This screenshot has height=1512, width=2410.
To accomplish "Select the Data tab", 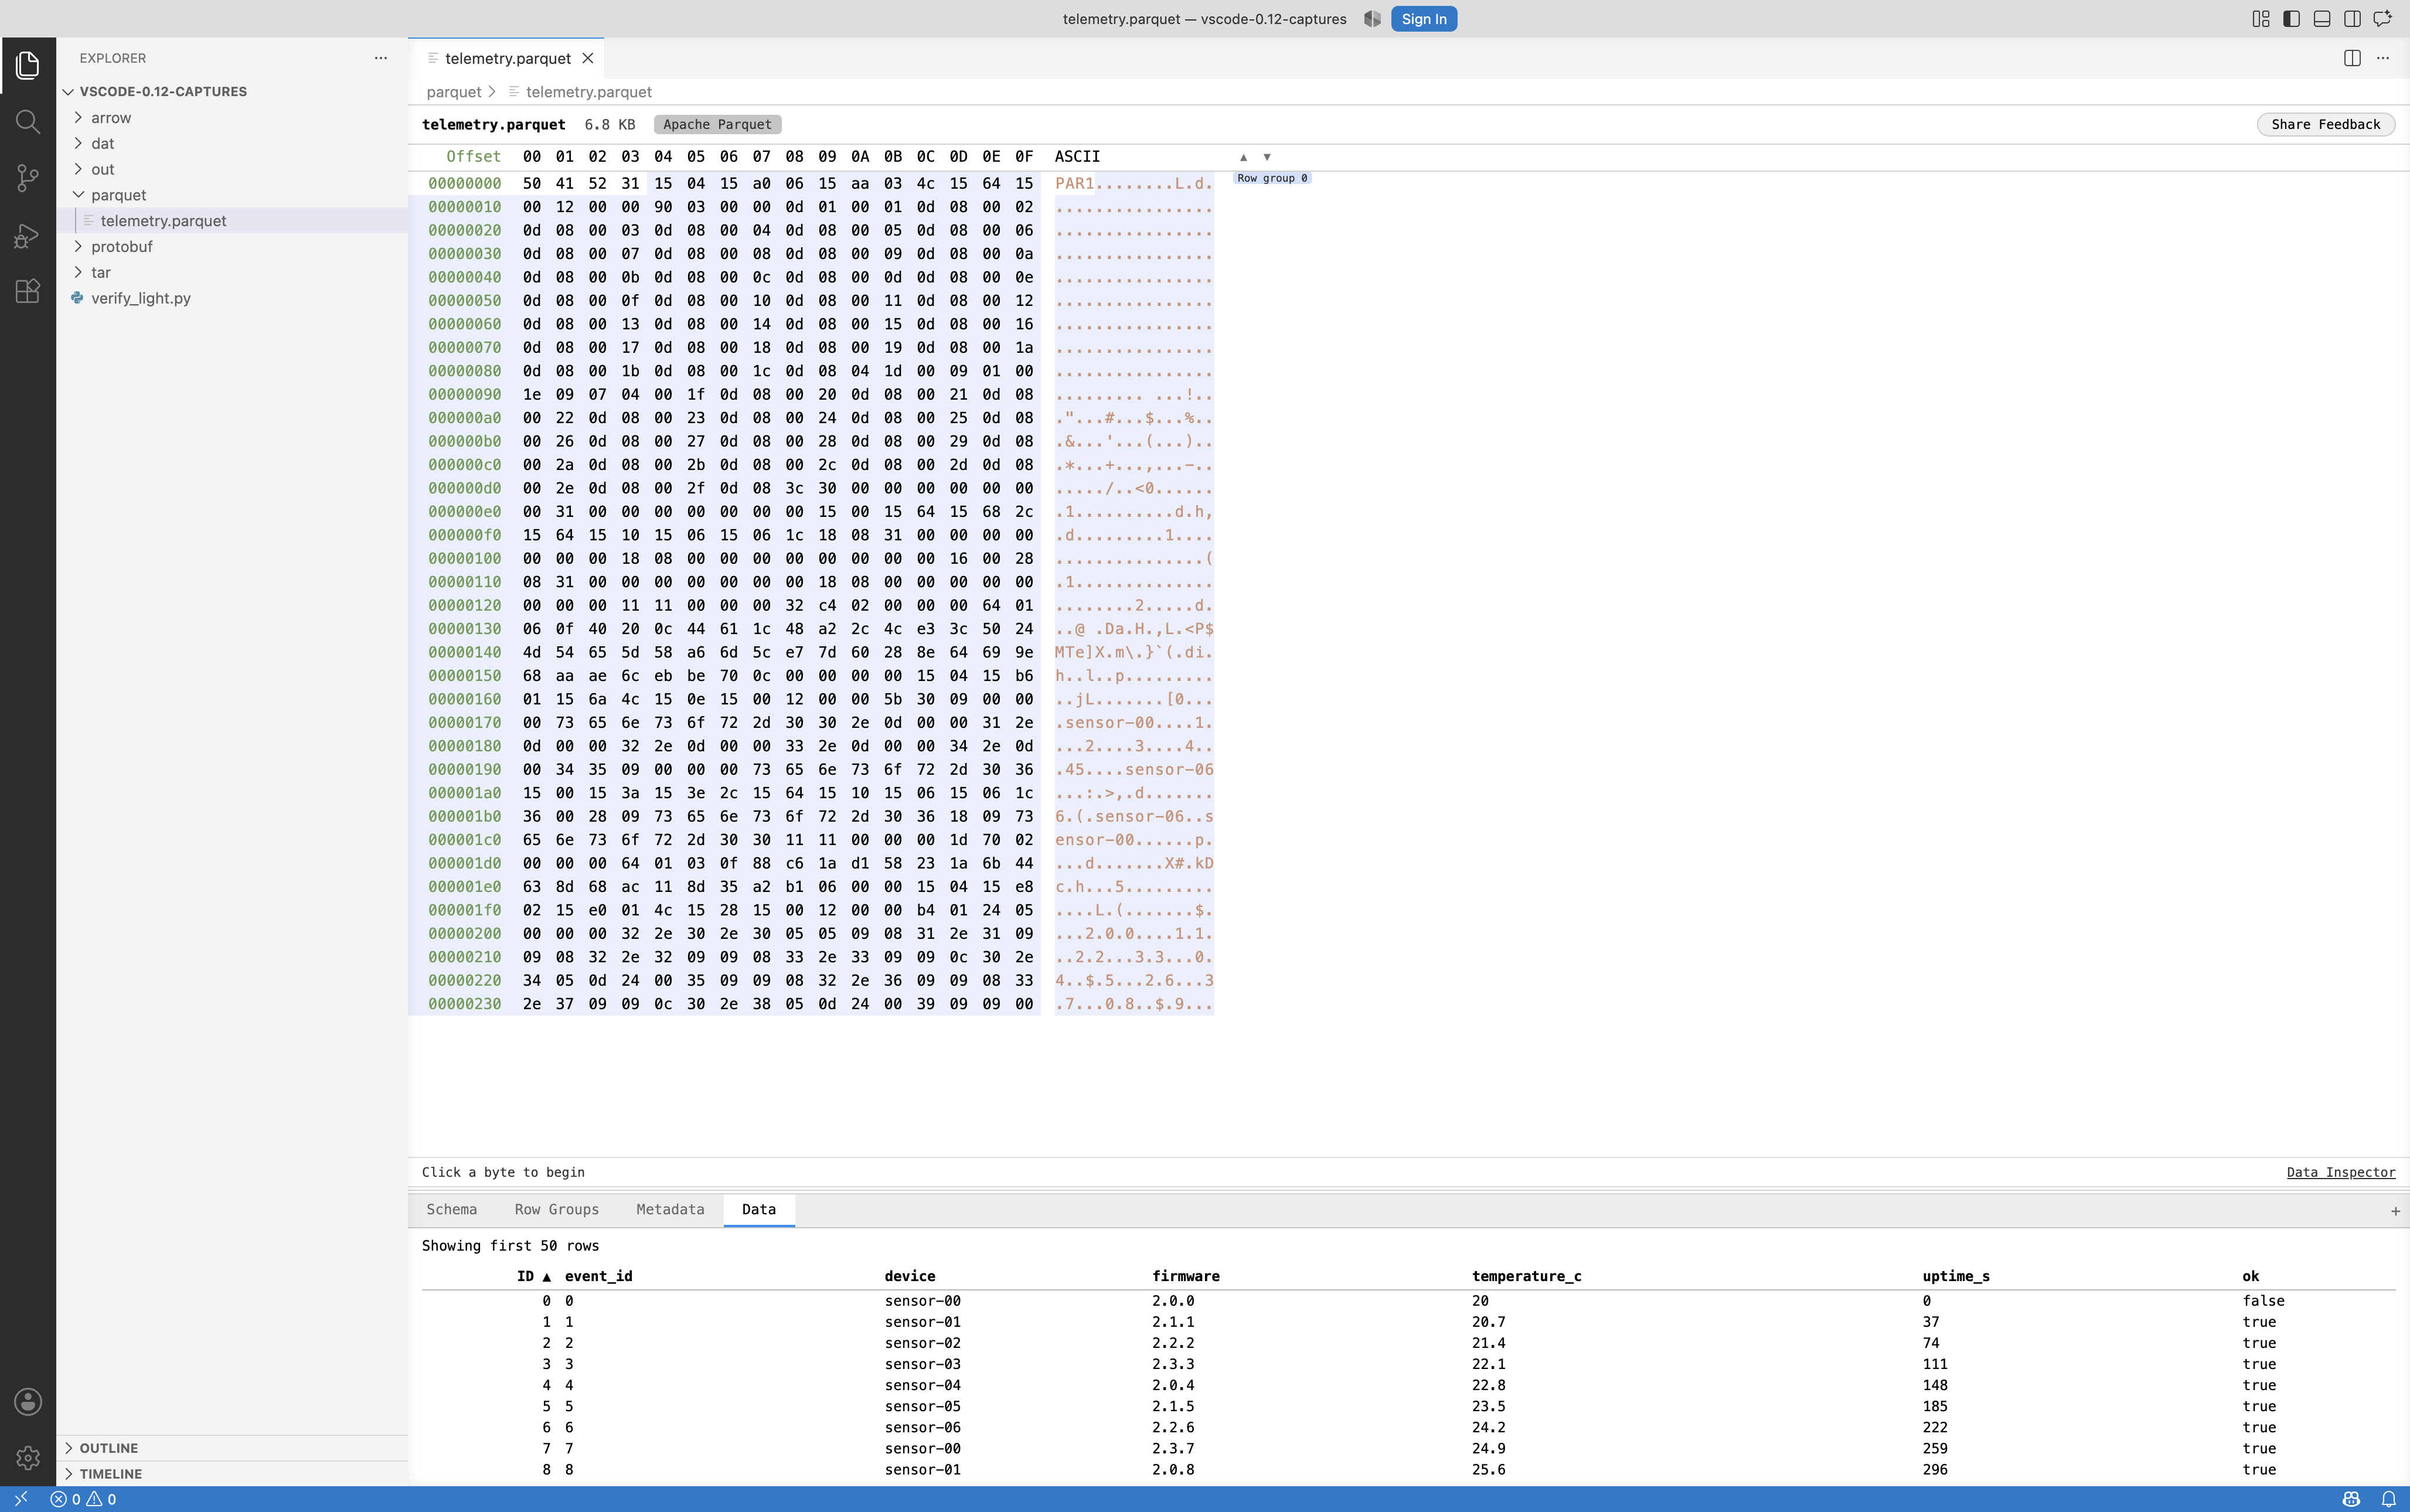I will click(759, 1210).
